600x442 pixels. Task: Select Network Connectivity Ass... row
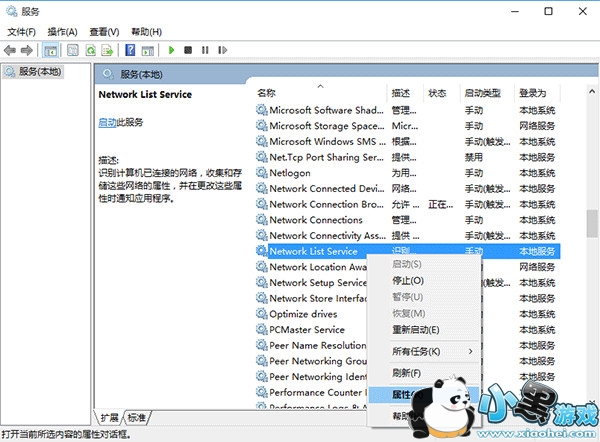tap(408, 236)
